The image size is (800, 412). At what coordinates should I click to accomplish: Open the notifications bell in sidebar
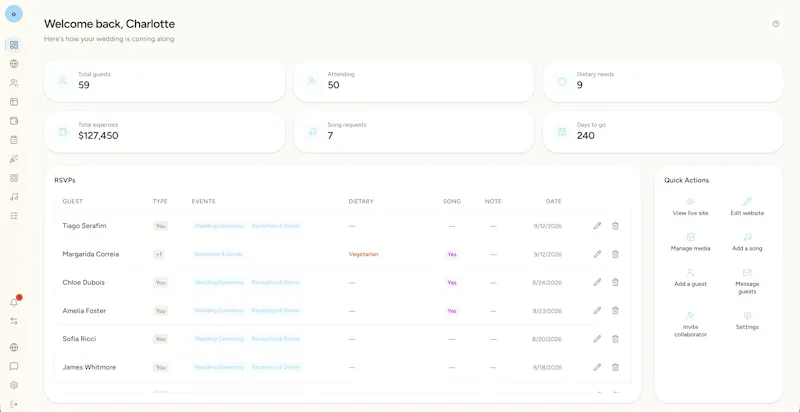click(14, 302)
